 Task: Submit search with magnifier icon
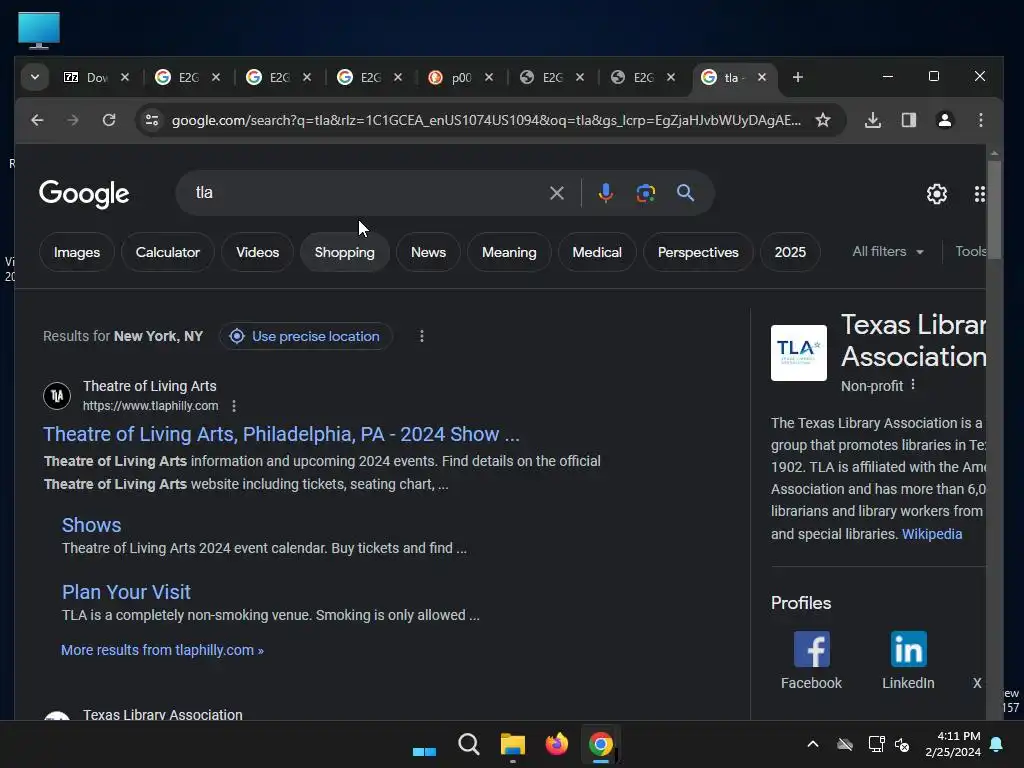tap(685, 193)
